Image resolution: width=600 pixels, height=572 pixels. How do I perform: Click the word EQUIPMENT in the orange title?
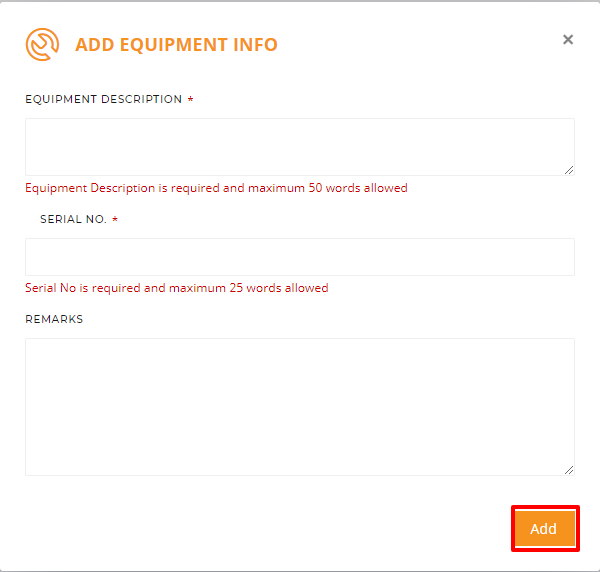pyautogui.click(x=174, y=45)
